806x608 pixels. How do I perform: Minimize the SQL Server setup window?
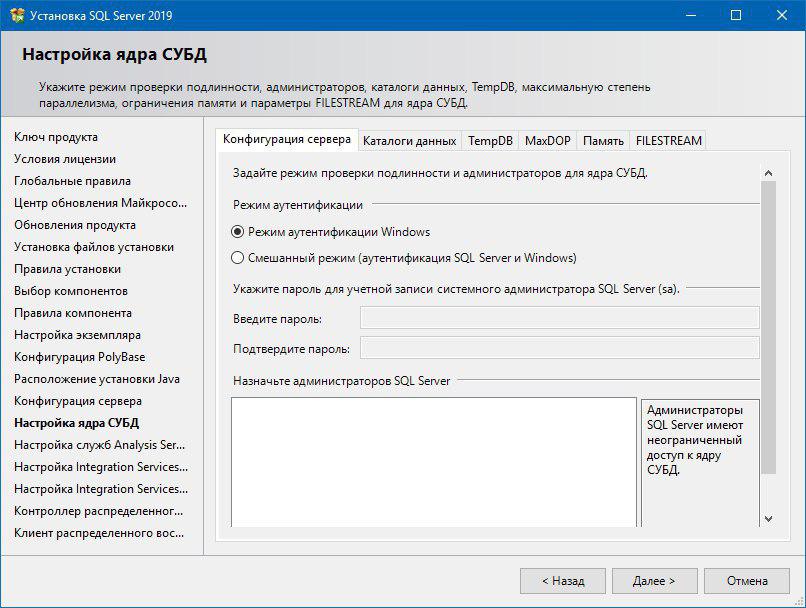coord(690,15)
